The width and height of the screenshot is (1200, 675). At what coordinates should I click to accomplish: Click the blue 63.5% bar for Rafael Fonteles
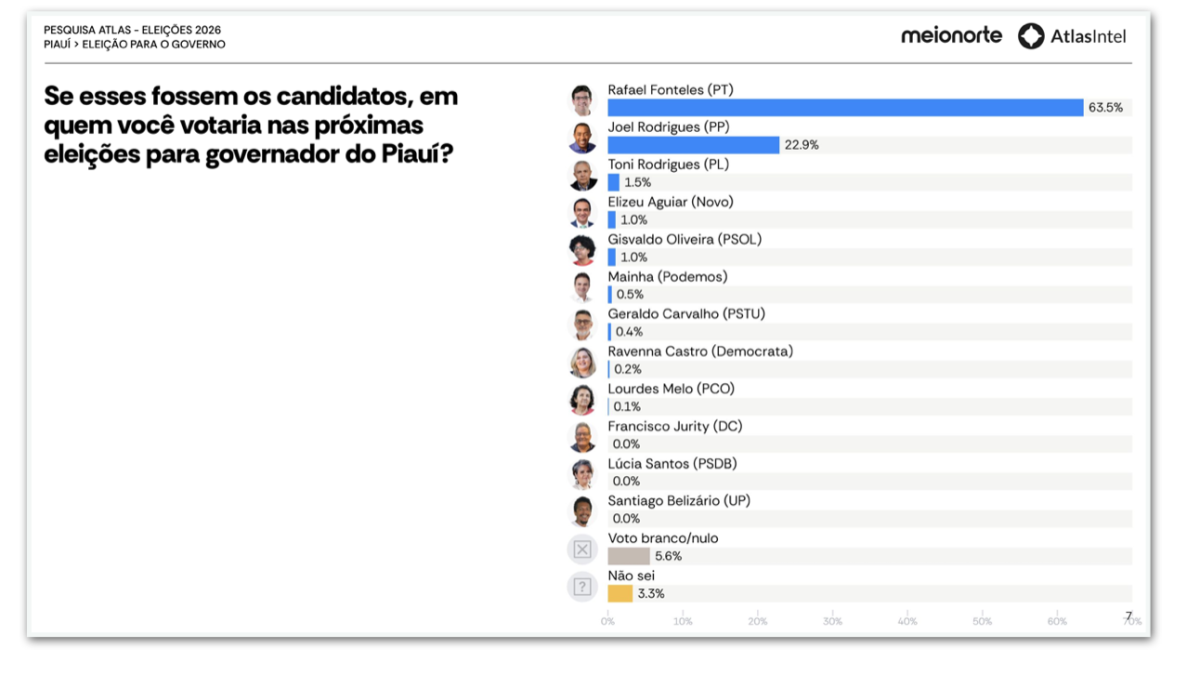(845, 107)
